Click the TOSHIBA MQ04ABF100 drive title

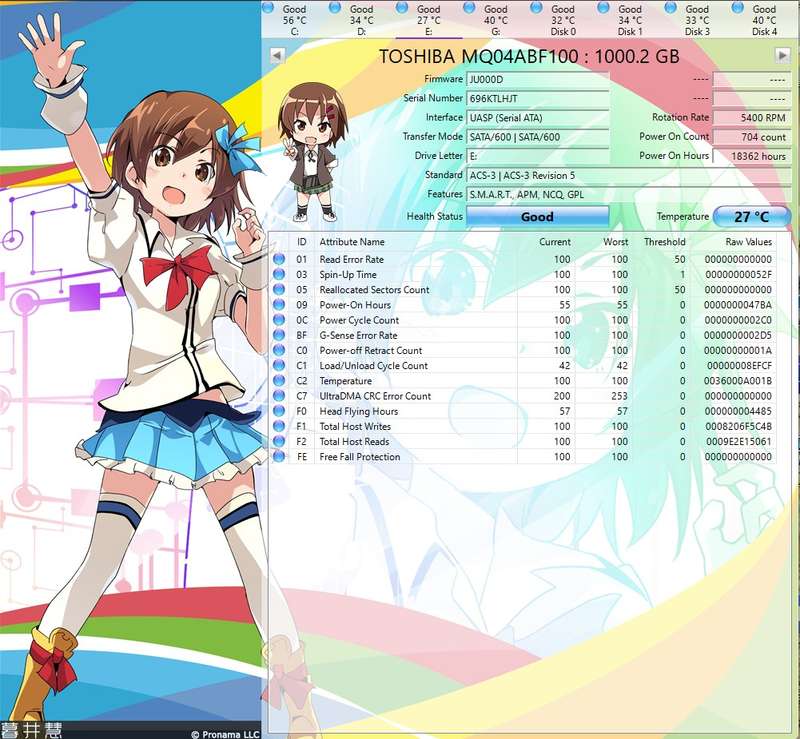(529, 56)
